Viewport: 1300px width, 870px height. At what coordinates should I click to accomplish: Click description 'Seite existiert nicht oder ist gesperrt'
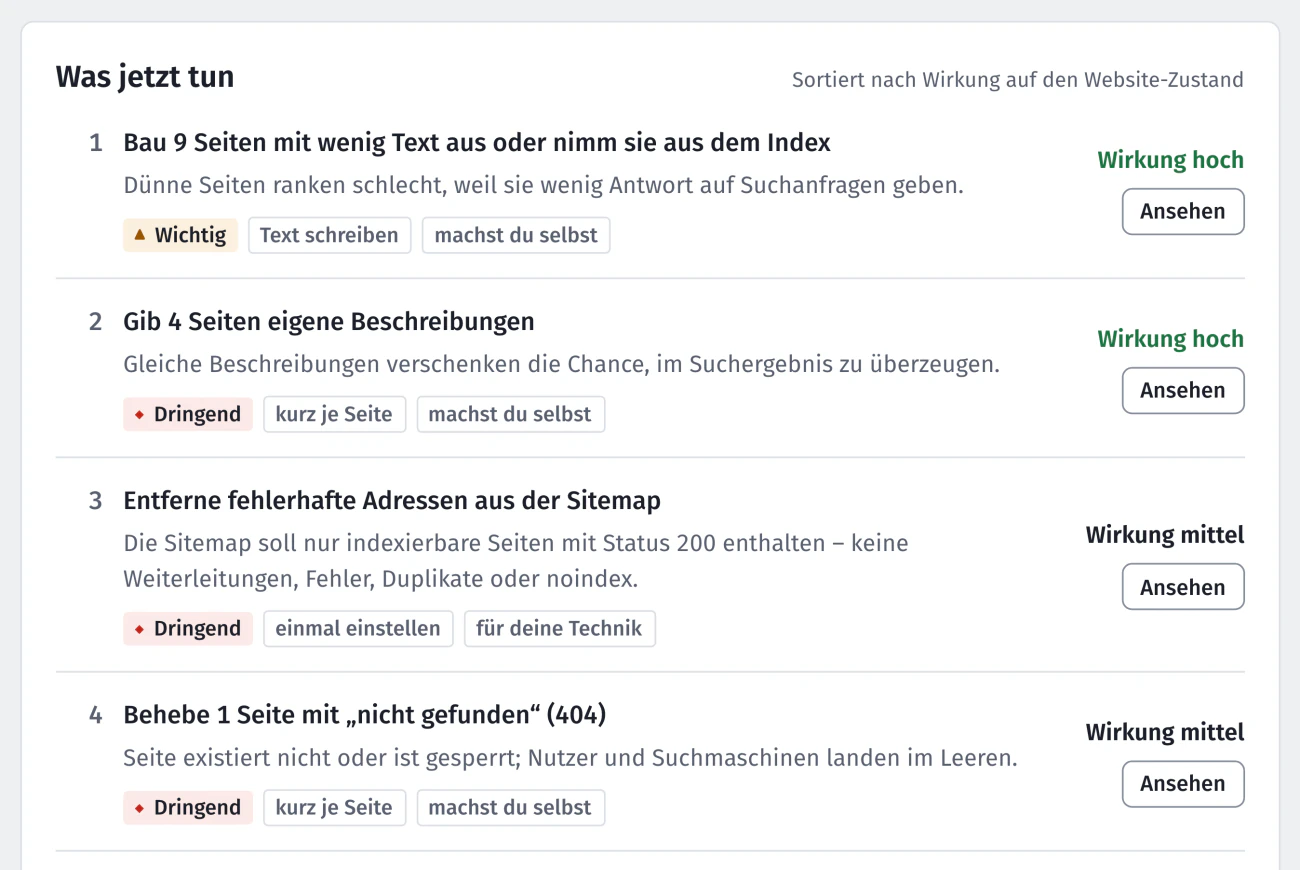570,759
